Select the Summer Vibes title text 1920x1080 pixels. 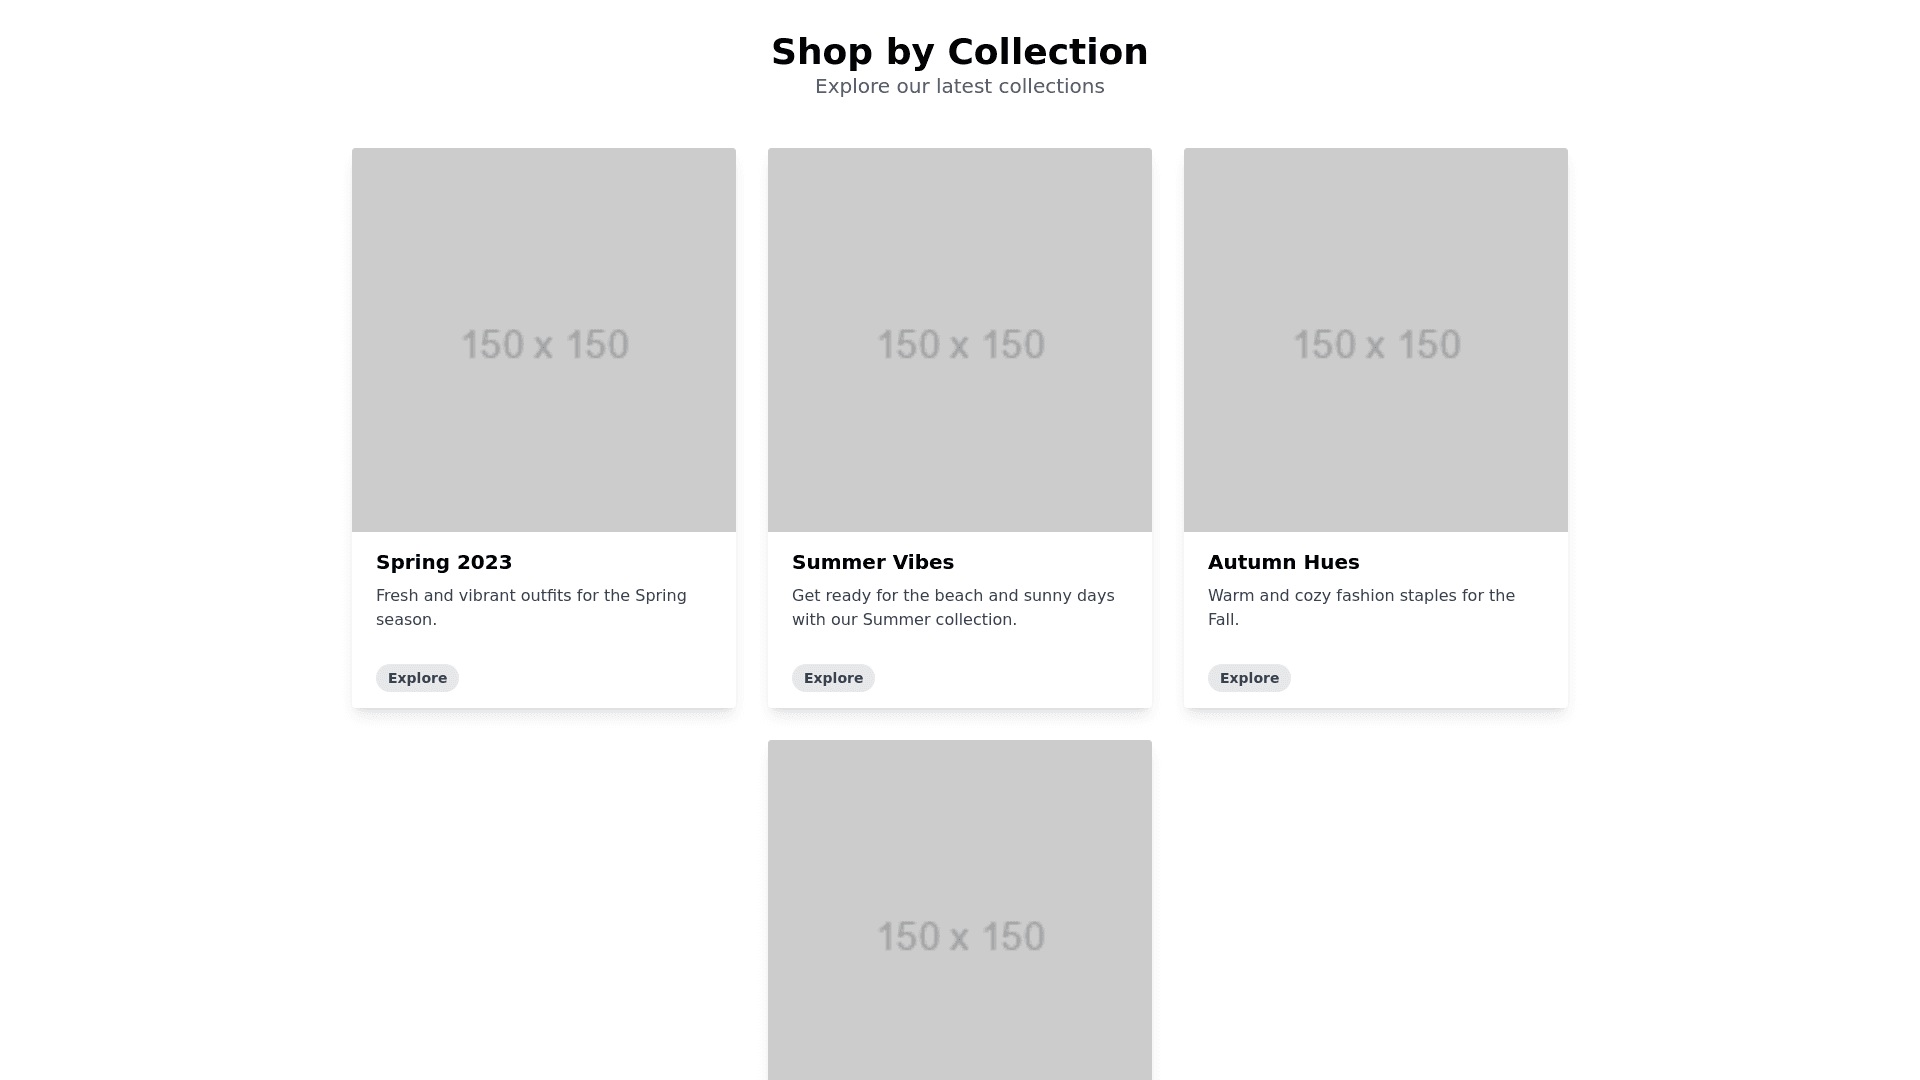pyautogui.click(x=873, y=562)
